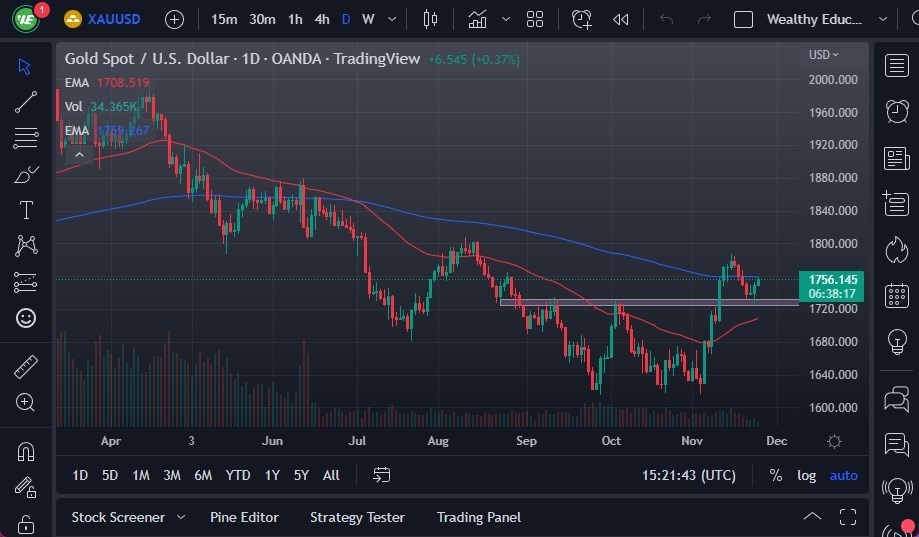Toggle the percent scale option
The height and width of the screenshot is (537, 919).
coord(775,475)
